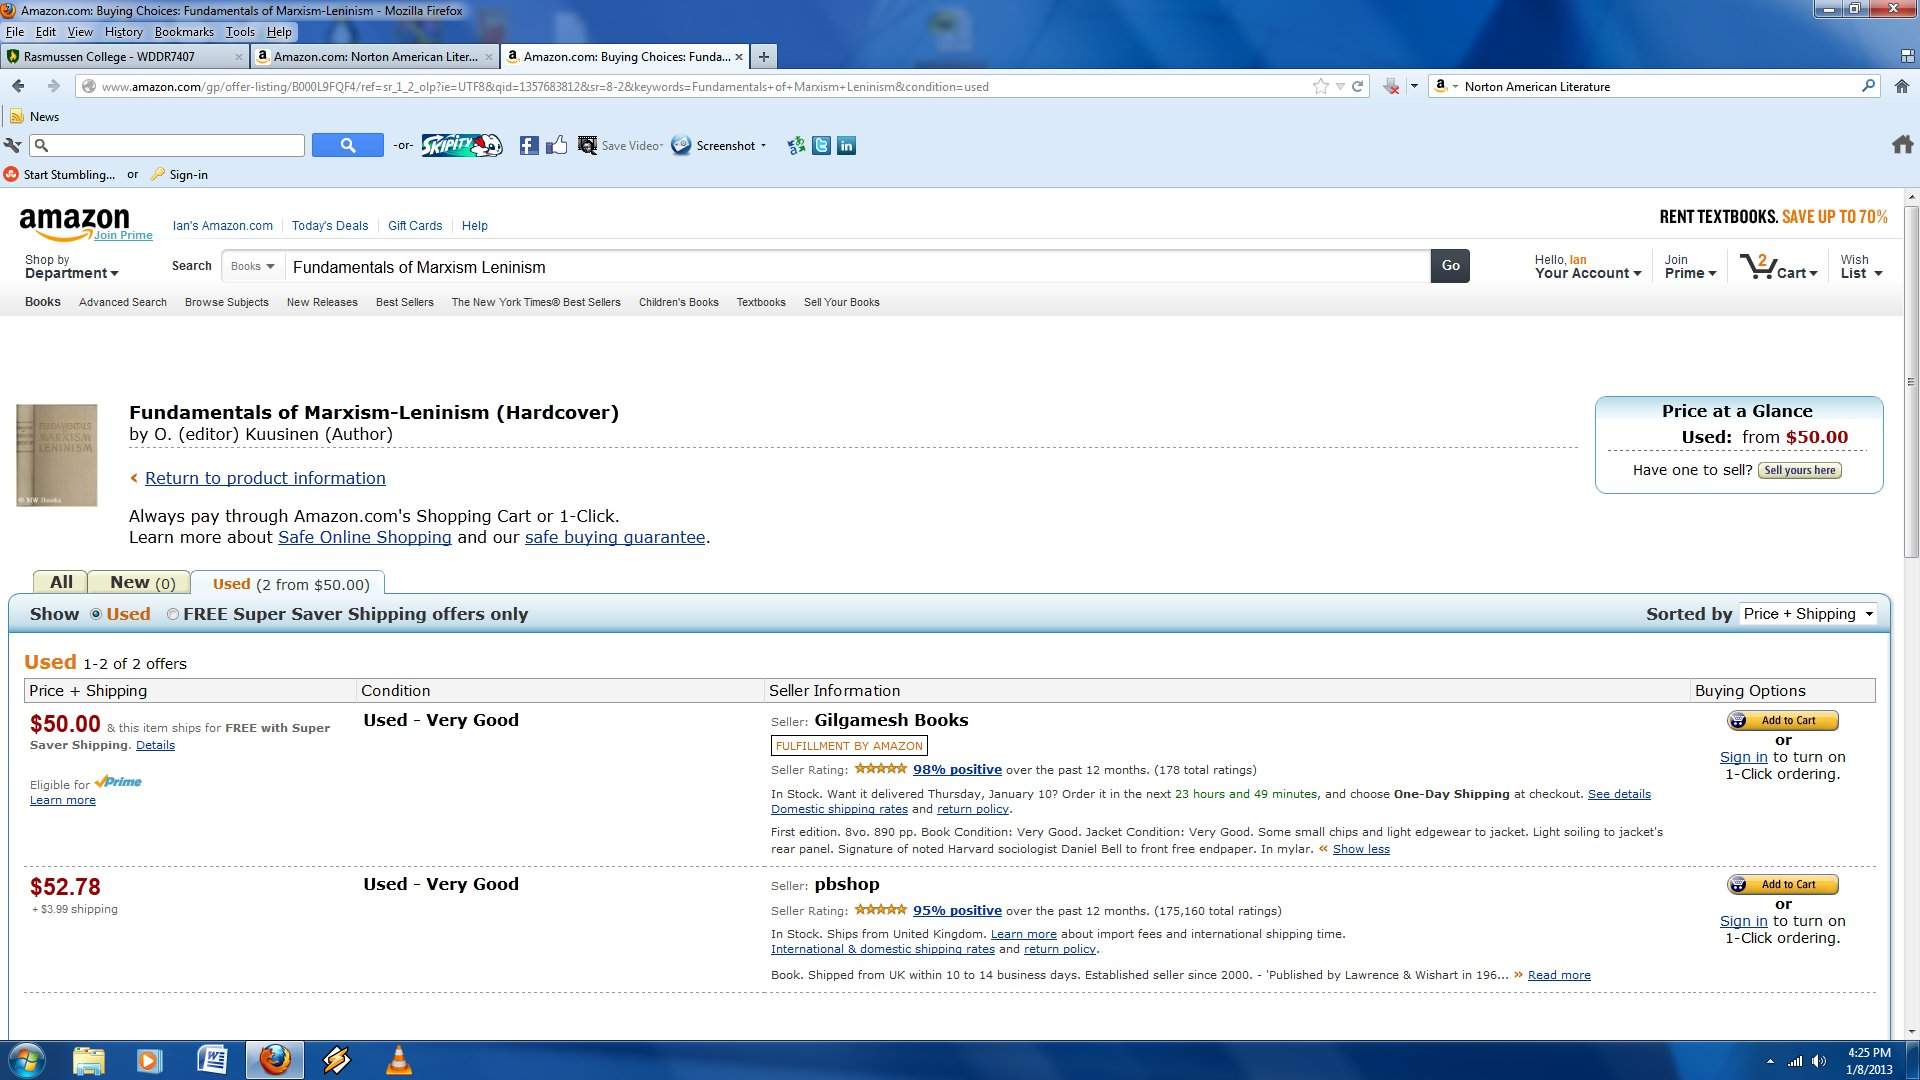The height and width of the screenshot is (1080, 1920).
Task: Open the History menu
Action: pos(123,32)
